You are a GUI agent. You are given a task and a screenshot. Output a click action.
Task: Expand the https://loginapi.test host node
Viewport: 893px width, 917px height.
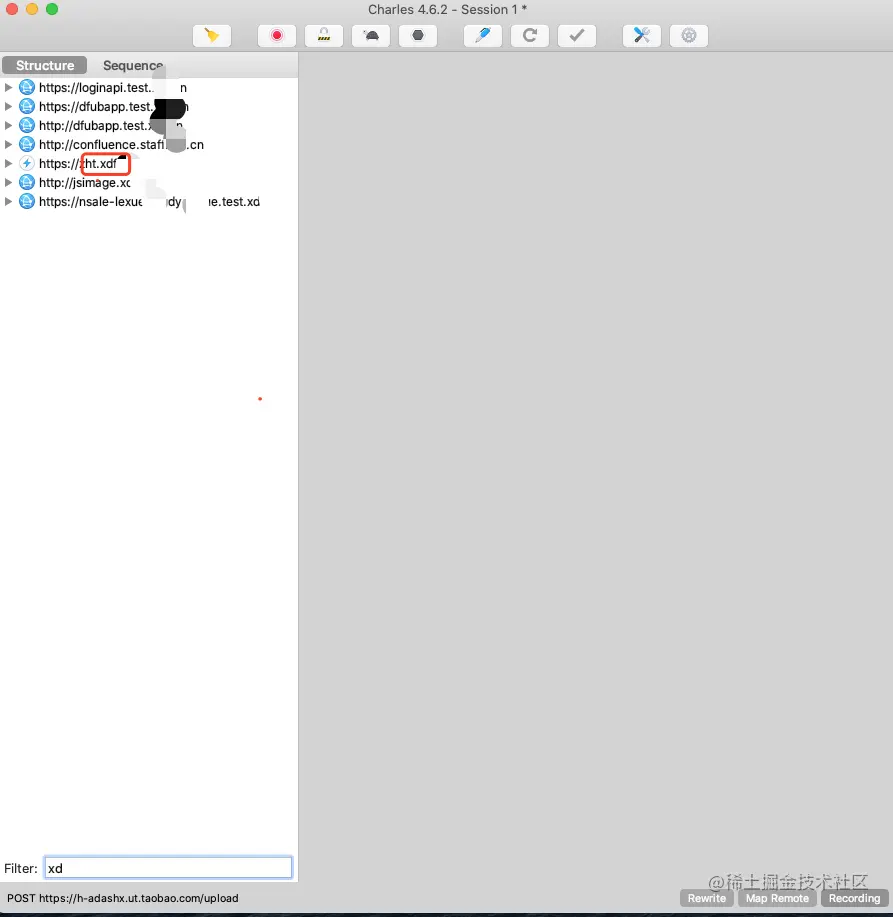pyautogui.click(x=8, y=88)
